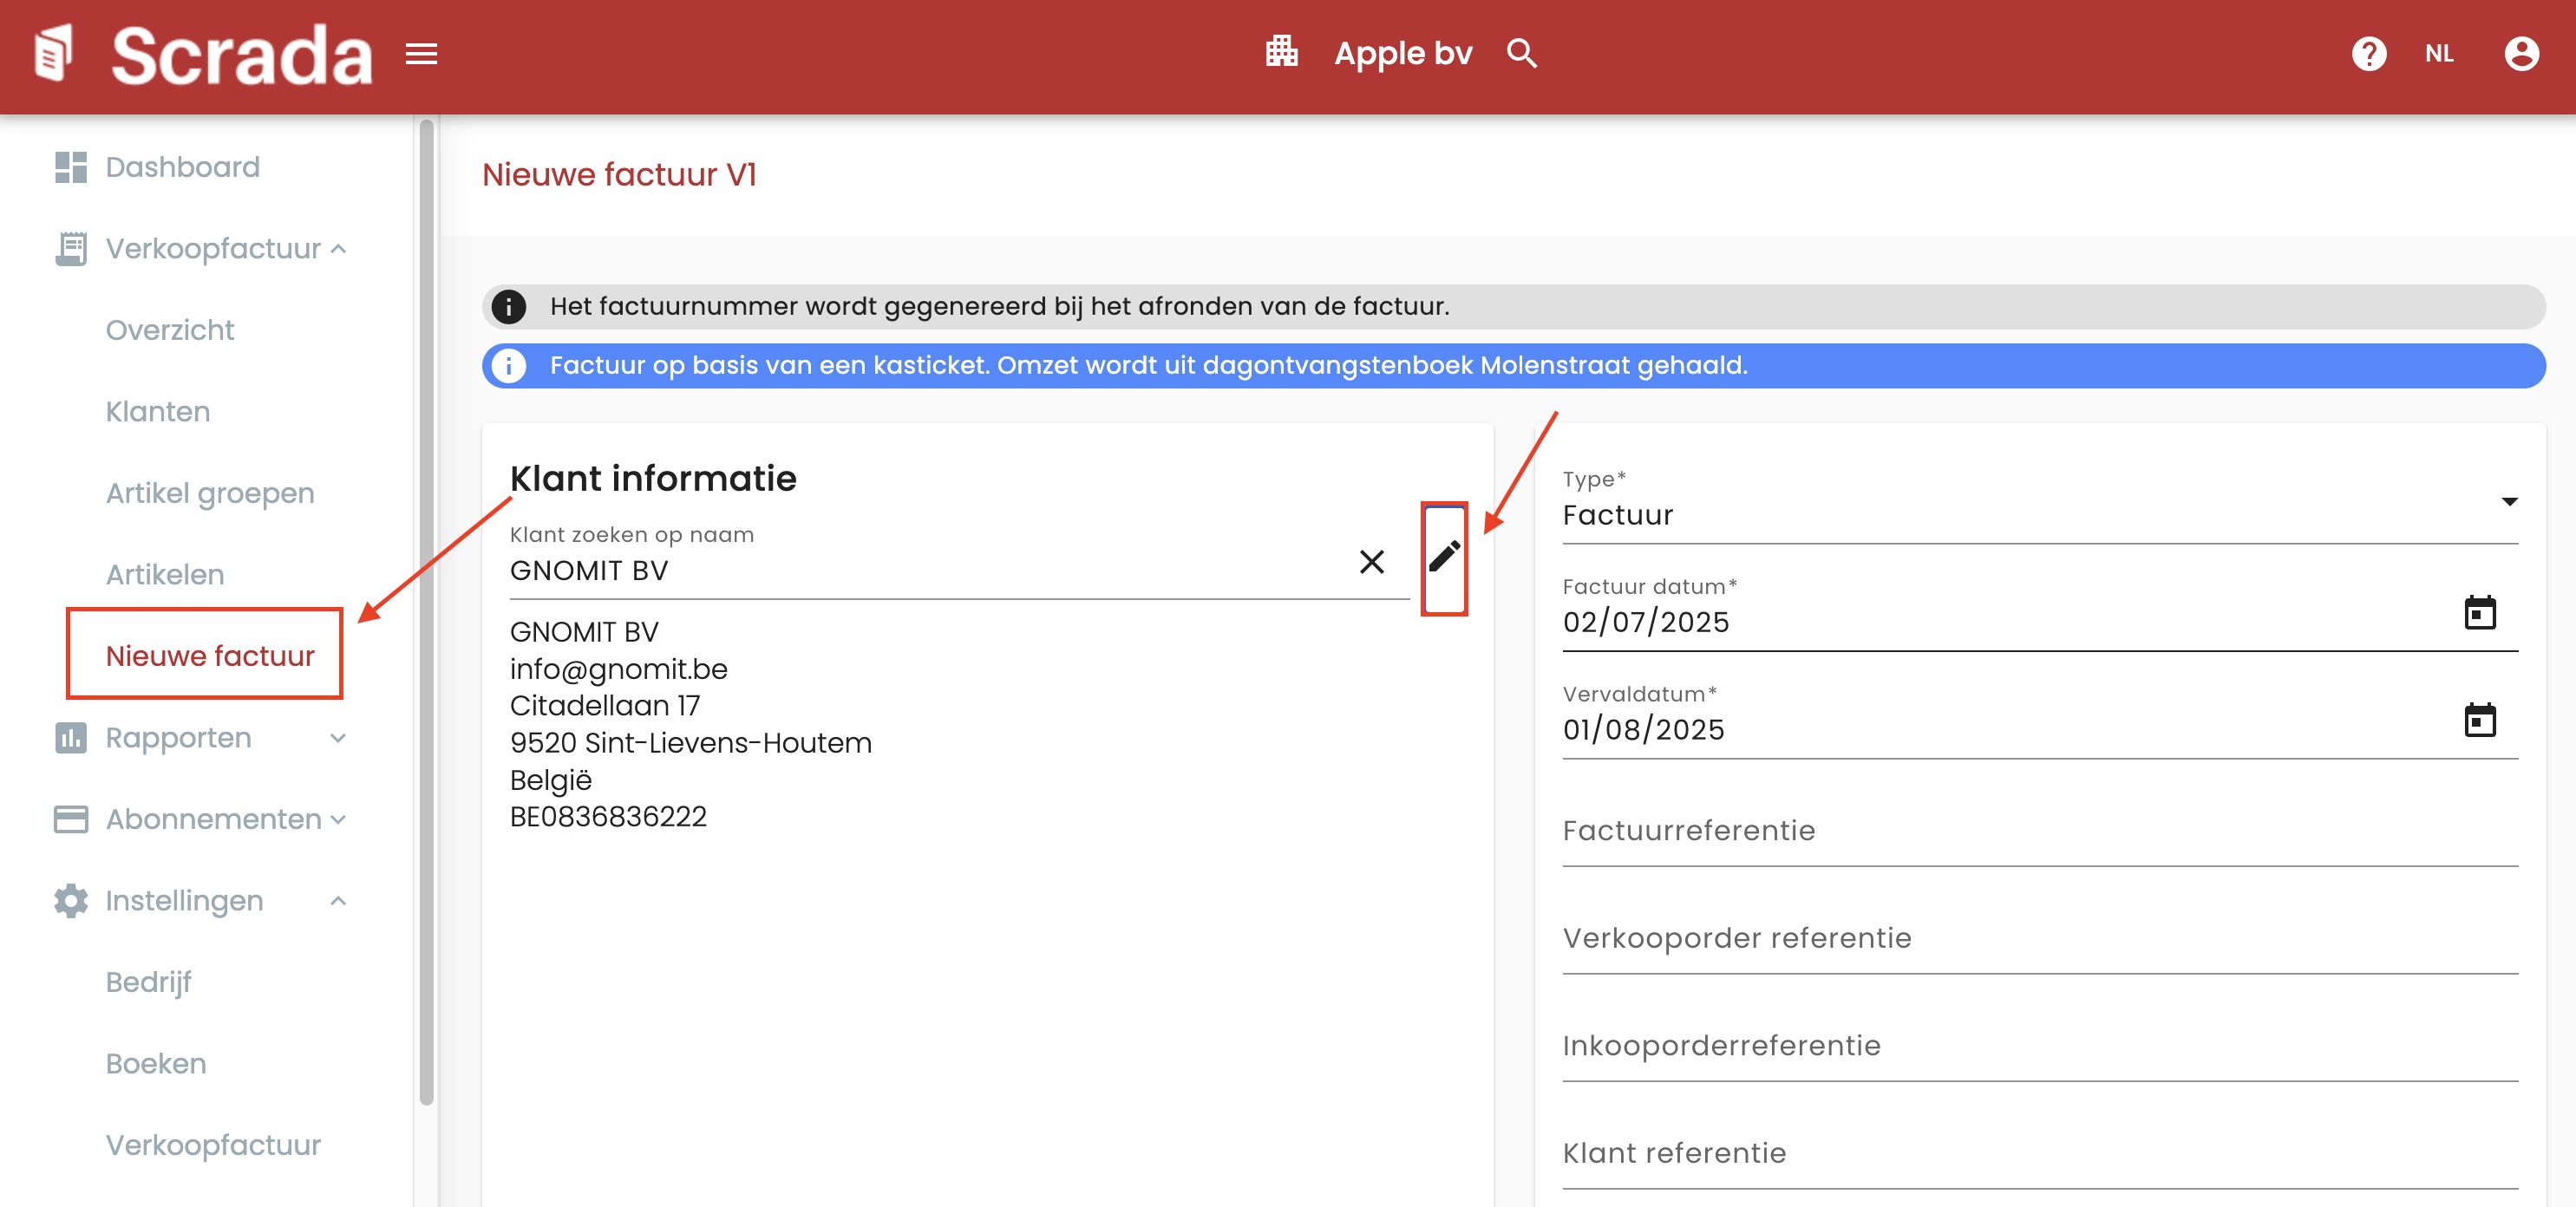Click the Klant referentie input field

[2038, 1154]
